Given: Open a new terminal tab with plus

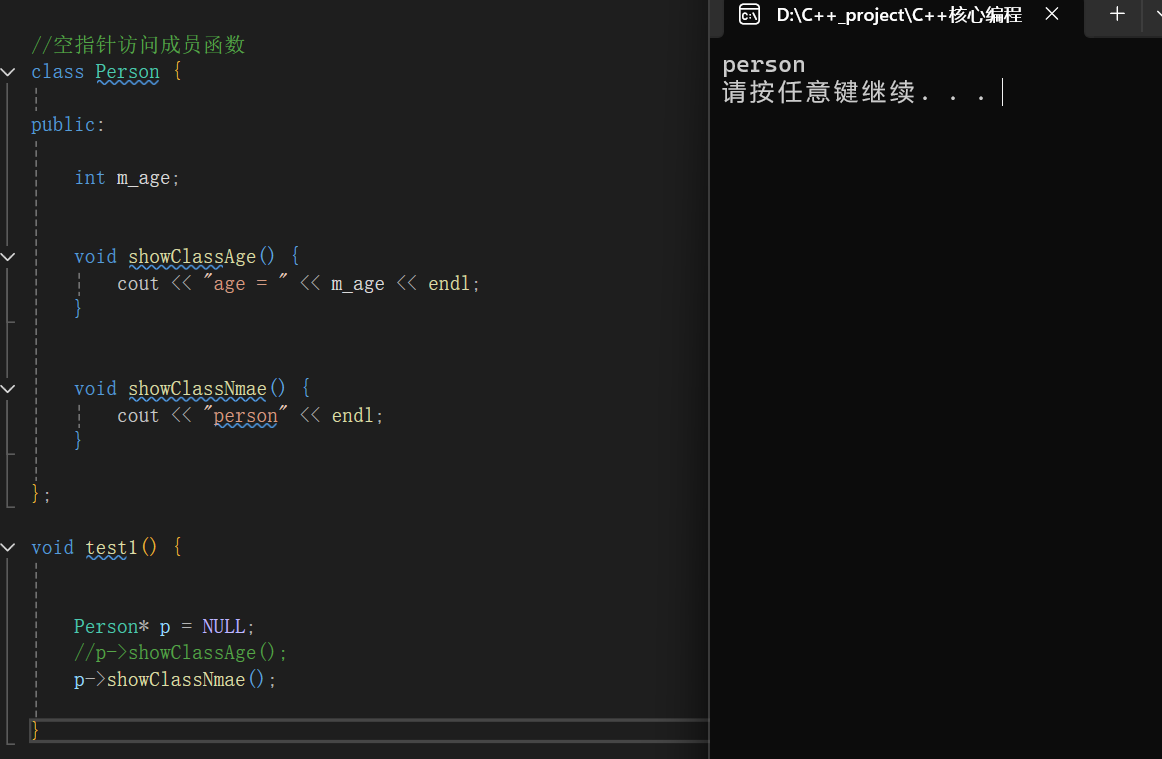Looking at the screenshot, I should tap(1117, 13).
